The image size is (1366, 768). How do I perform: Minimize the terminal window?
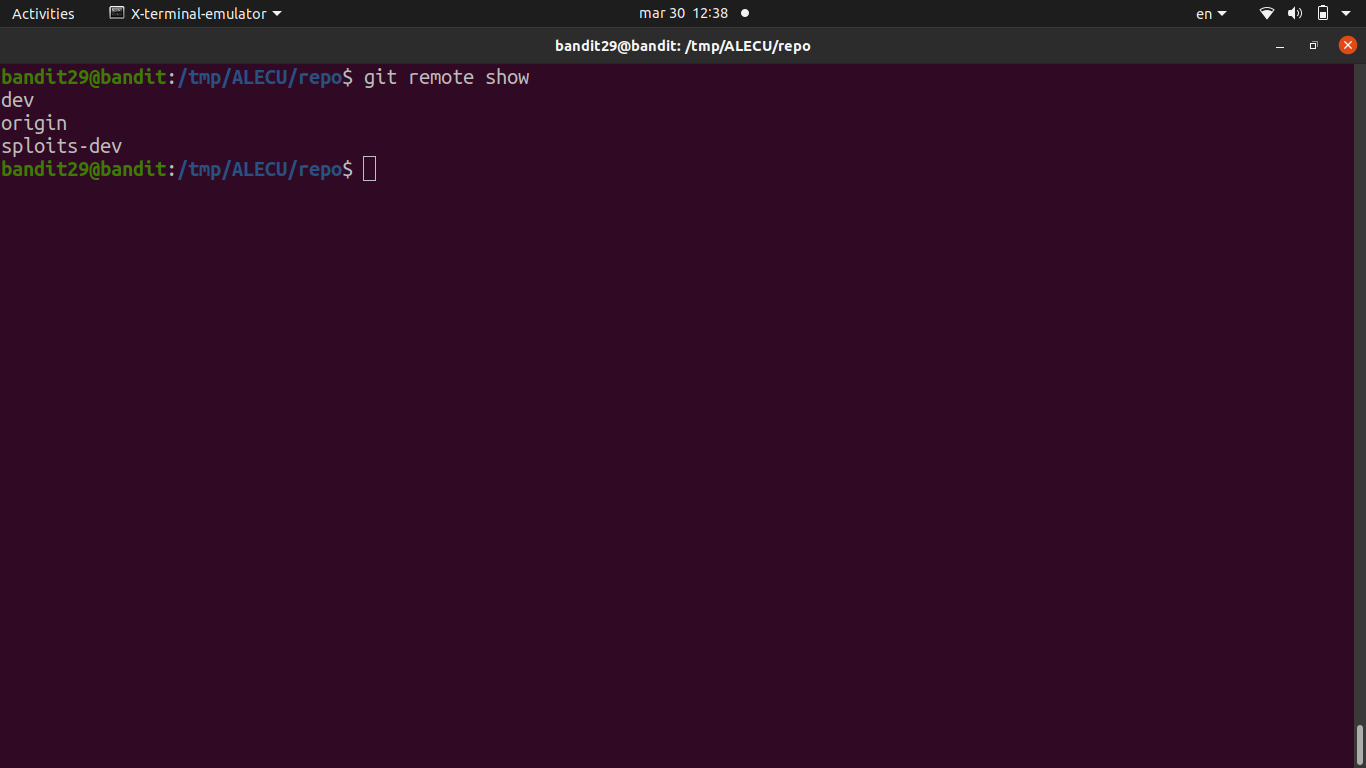[1280, 46]
